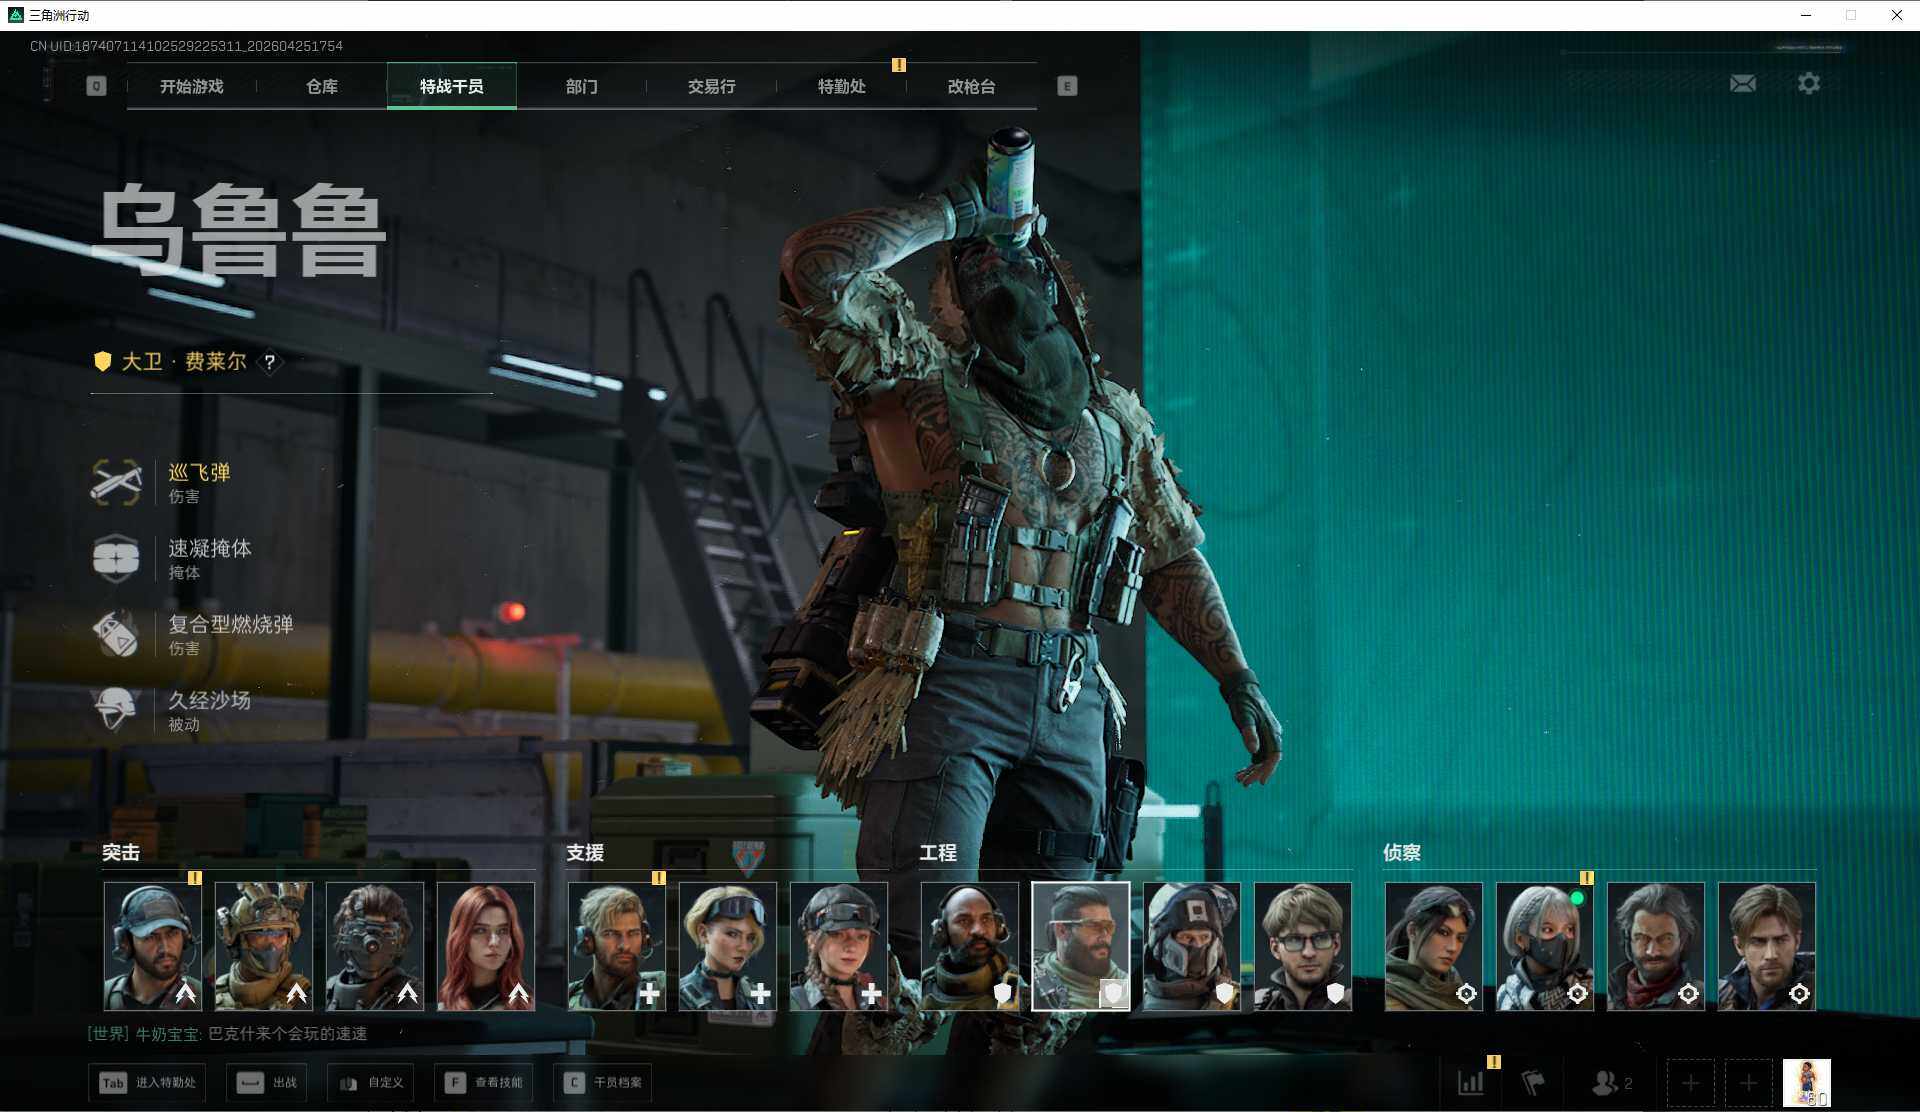The image size is (1920, 1112).
Task: Open the flag icon in bottom bar
Action: pos(1533,1082)
